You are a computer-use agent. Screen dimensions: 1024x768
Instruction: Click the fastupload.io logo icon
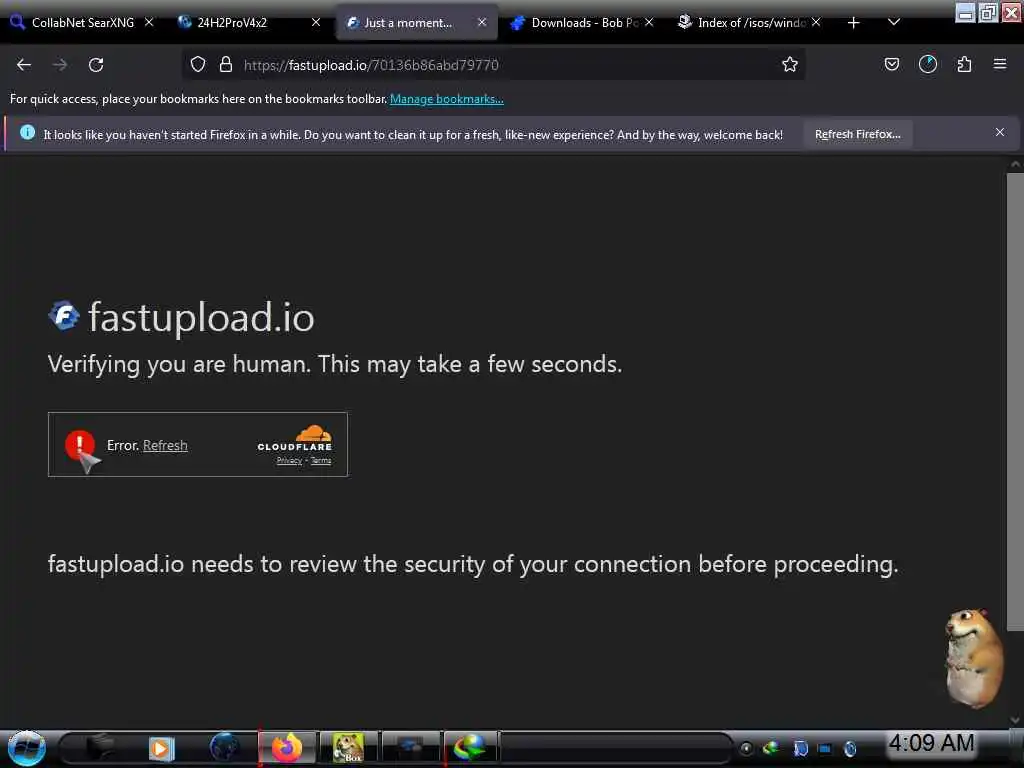(64, 316)
